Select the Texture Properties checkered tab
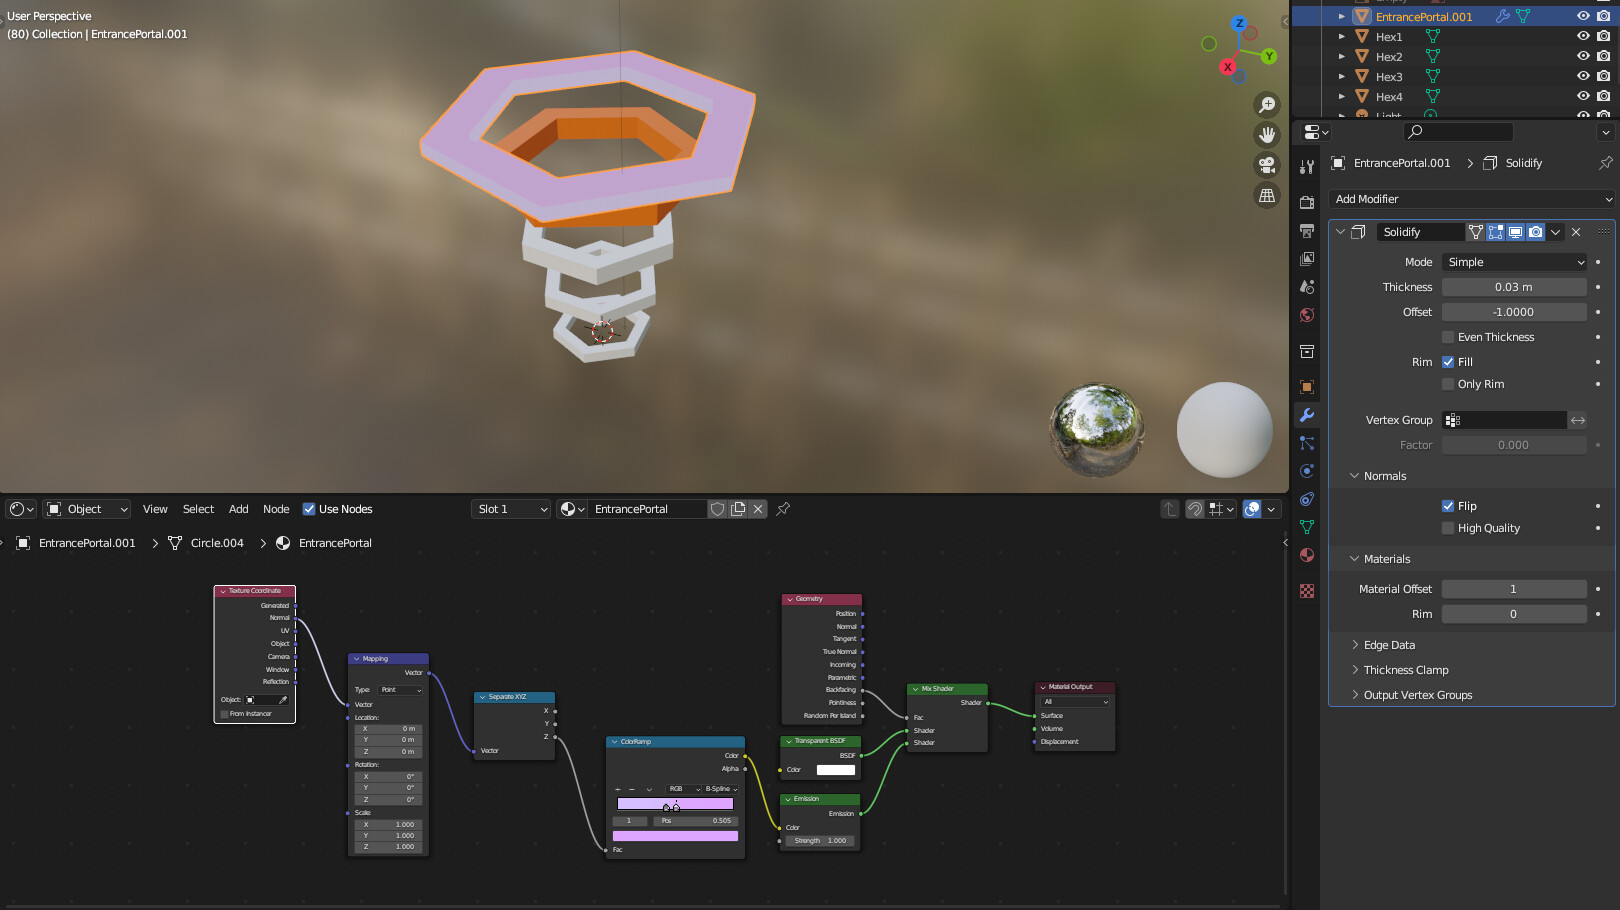Viewport: 1620px width, 910px height. coord(1307,590)
